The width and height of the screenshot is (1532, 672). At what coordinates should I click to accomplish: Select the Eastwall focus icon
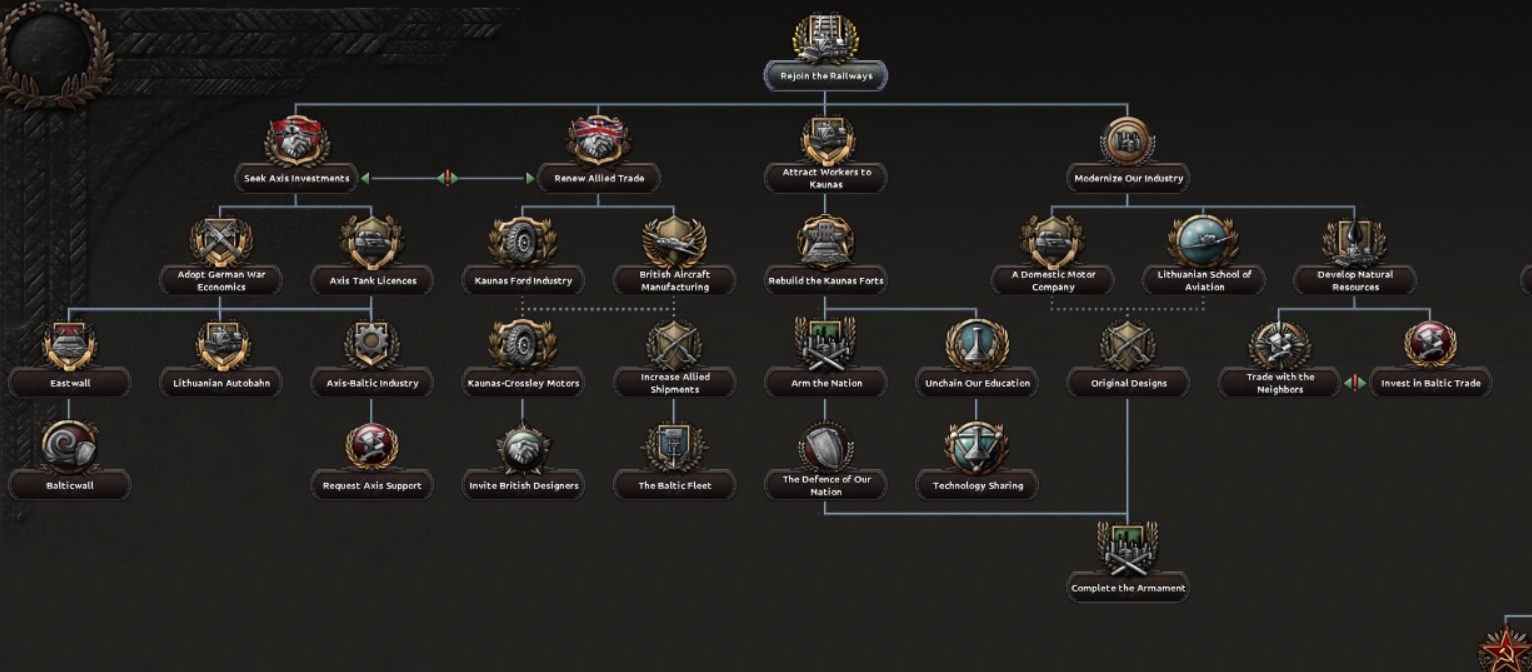tap(70, 346)
